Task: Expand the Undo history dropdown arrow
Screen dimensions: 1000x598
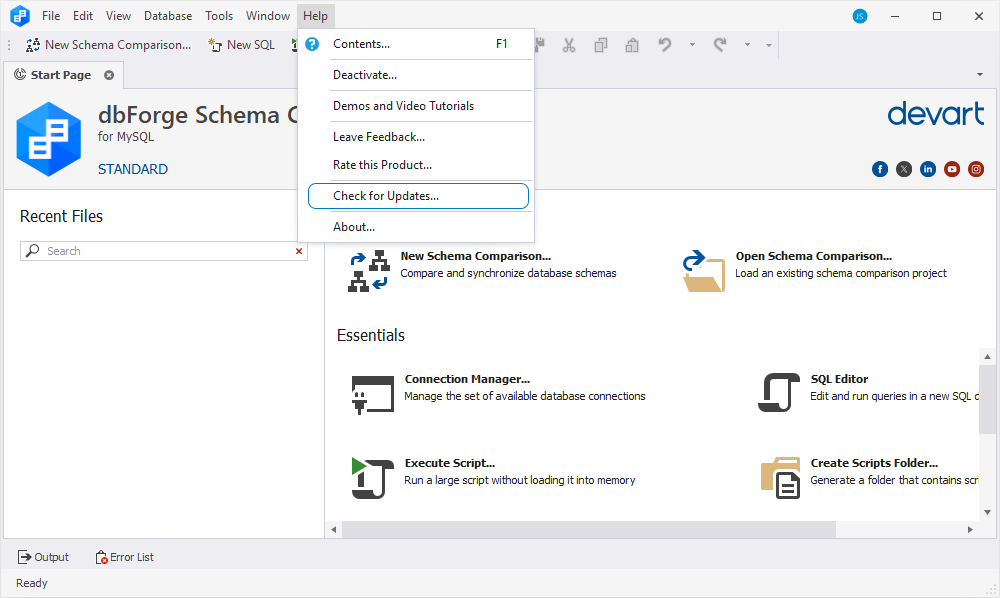Action: pos(692,45)
